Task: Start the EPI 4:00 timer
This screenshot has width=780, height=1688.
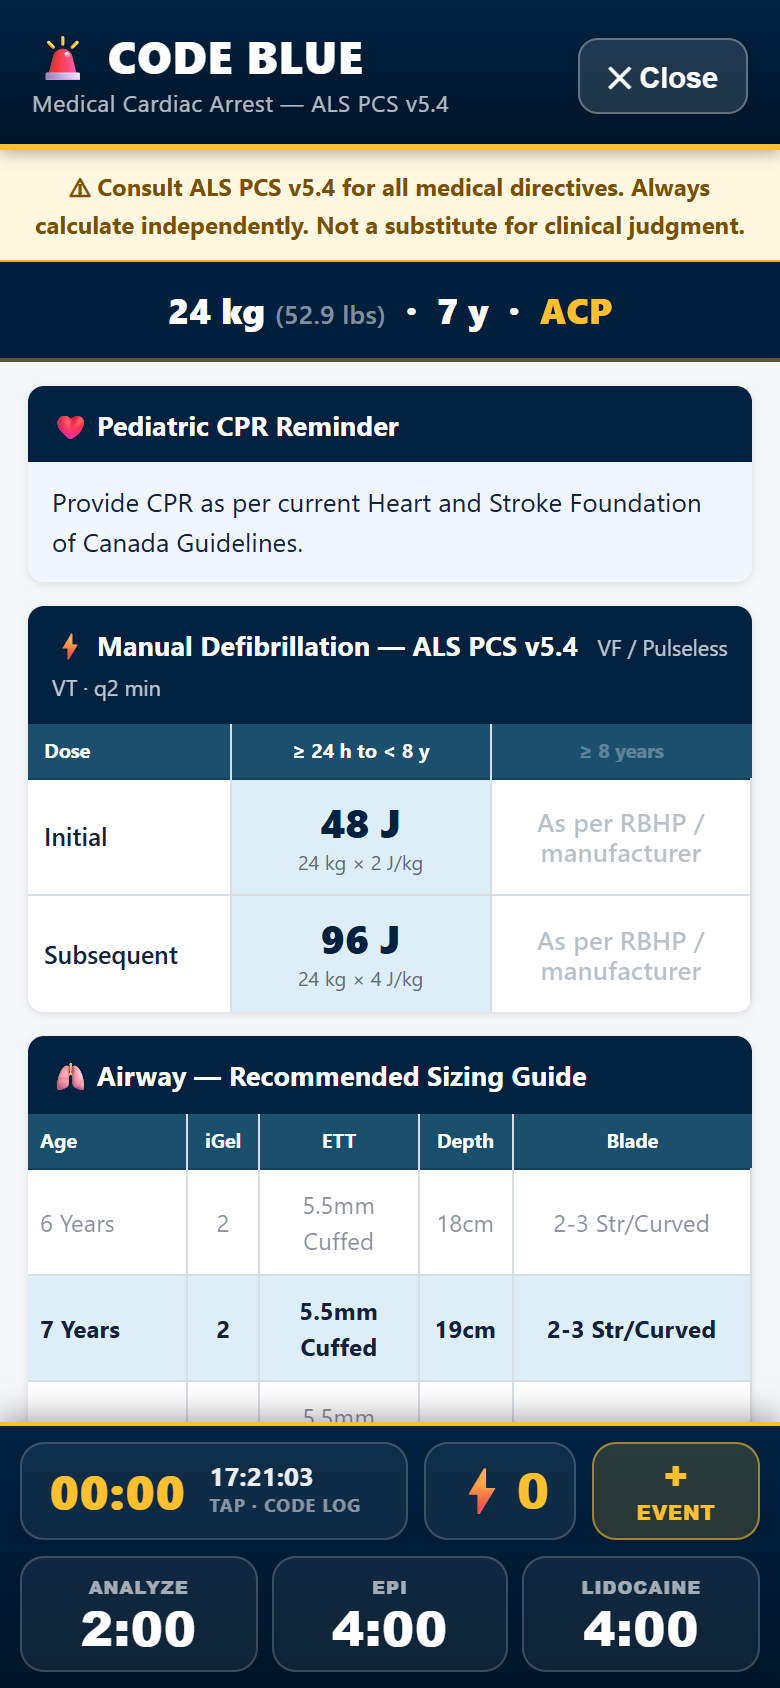Action: coord(390,1613)
